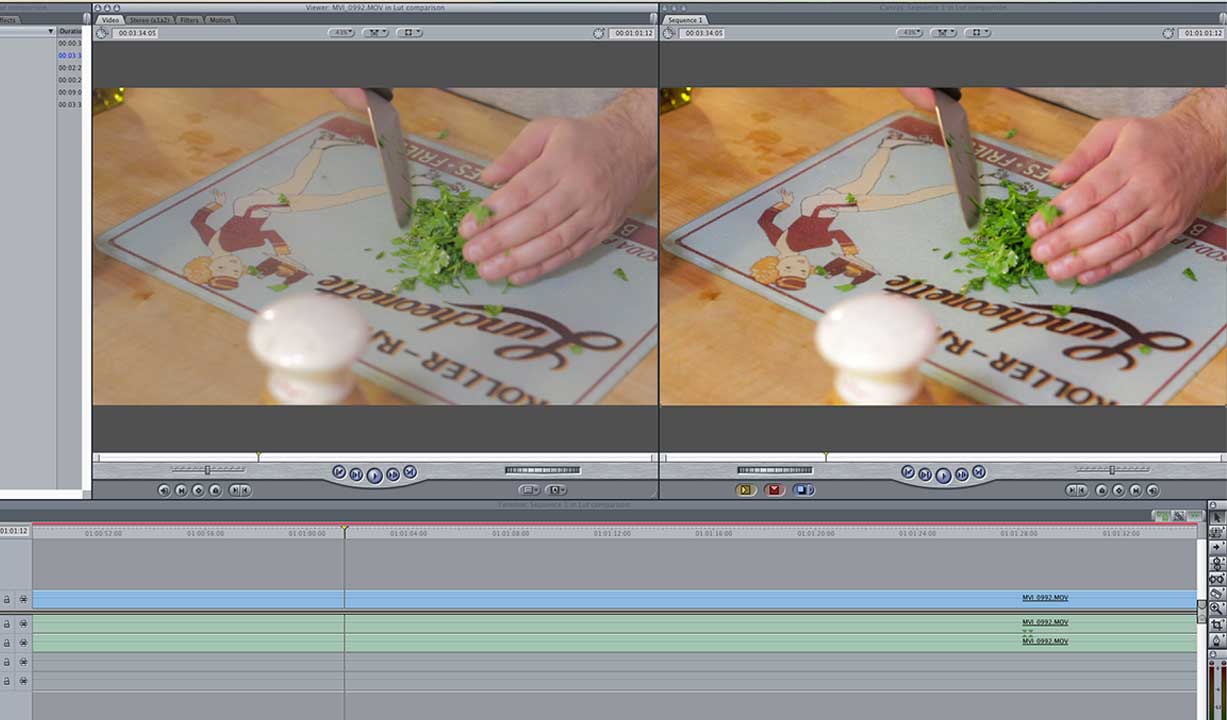Click yellow Insert edit button in Canvas
Viewport: 1227px width, 720px height.
pos(746,490)
